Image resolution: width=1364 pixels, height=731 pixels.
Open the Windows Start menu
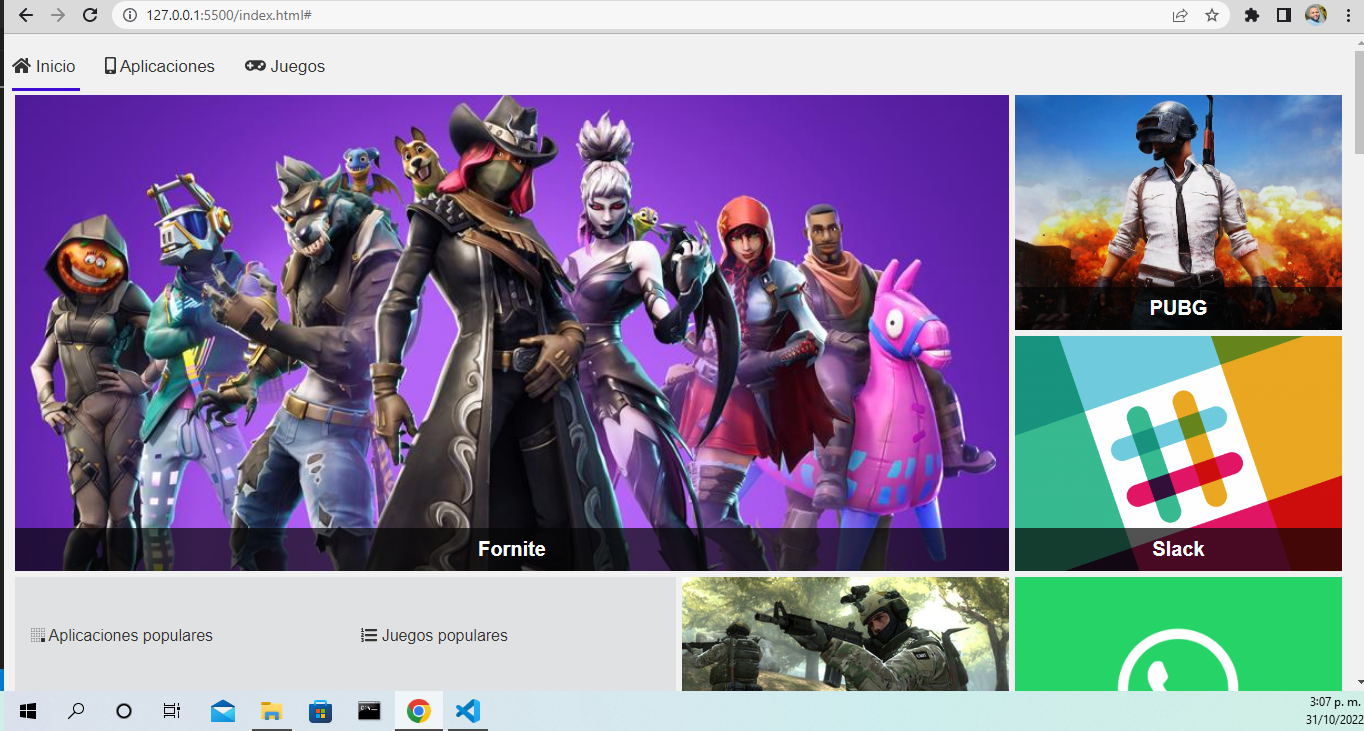point(28,711)
